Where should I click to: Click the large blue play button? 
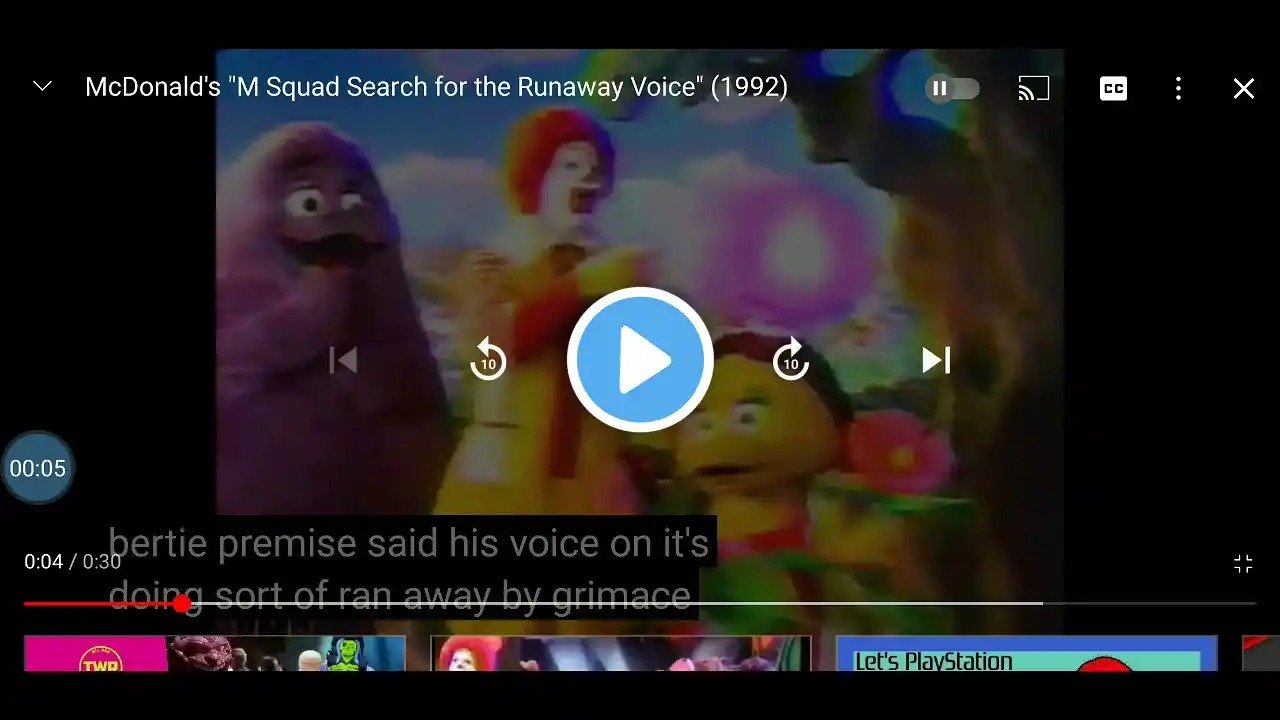pos(640,360)
